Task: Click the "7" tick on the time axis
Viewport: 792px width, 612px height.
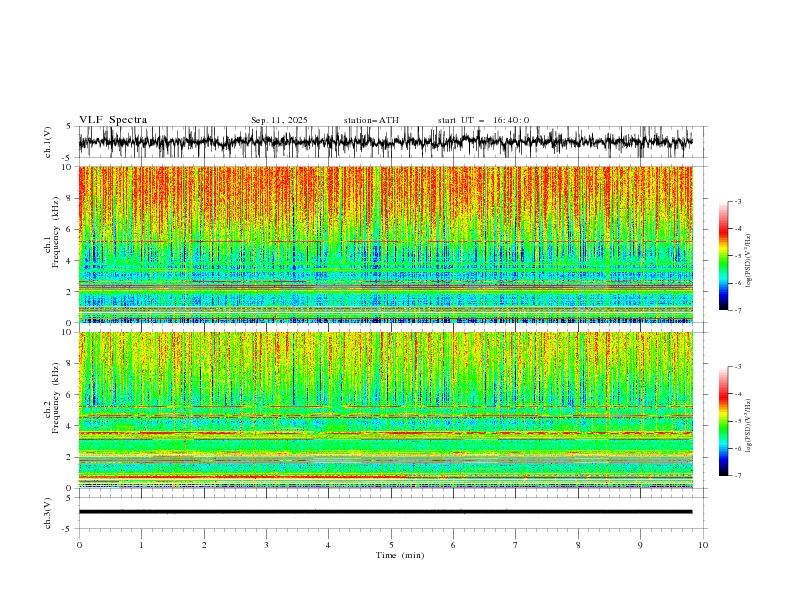Action: [x=516, y=545]
